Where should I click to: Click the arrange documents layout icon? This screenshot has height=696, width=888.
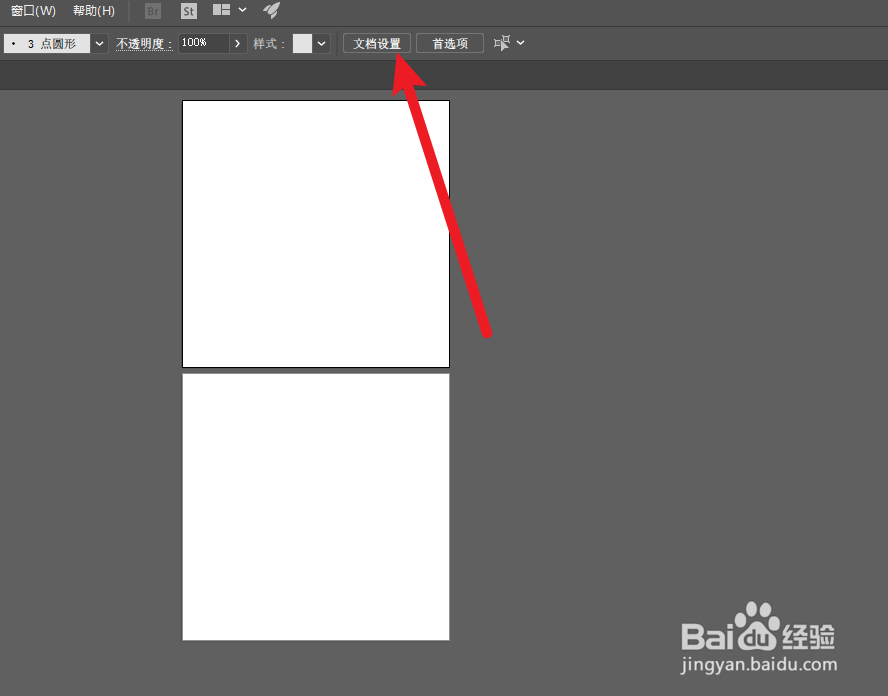coord(221,10)
